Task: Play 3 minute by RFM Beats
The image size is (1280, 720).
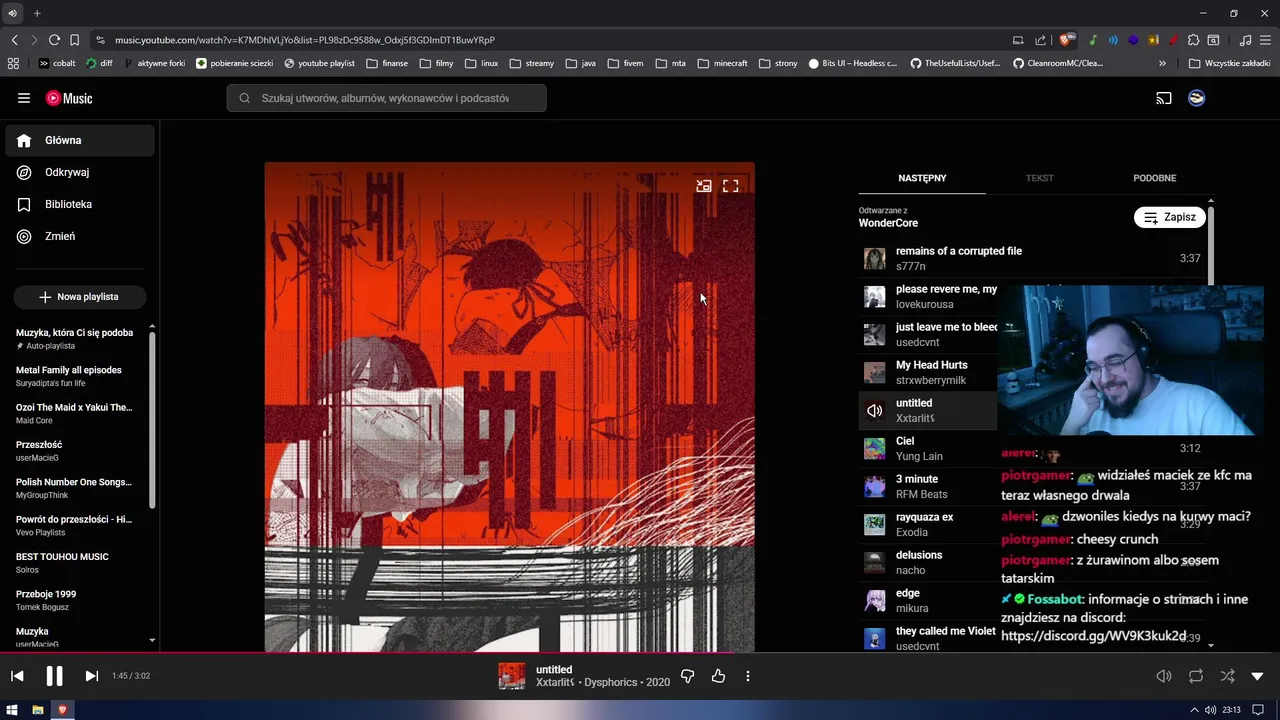Action: pyautogui.click(x=928, y=487)
